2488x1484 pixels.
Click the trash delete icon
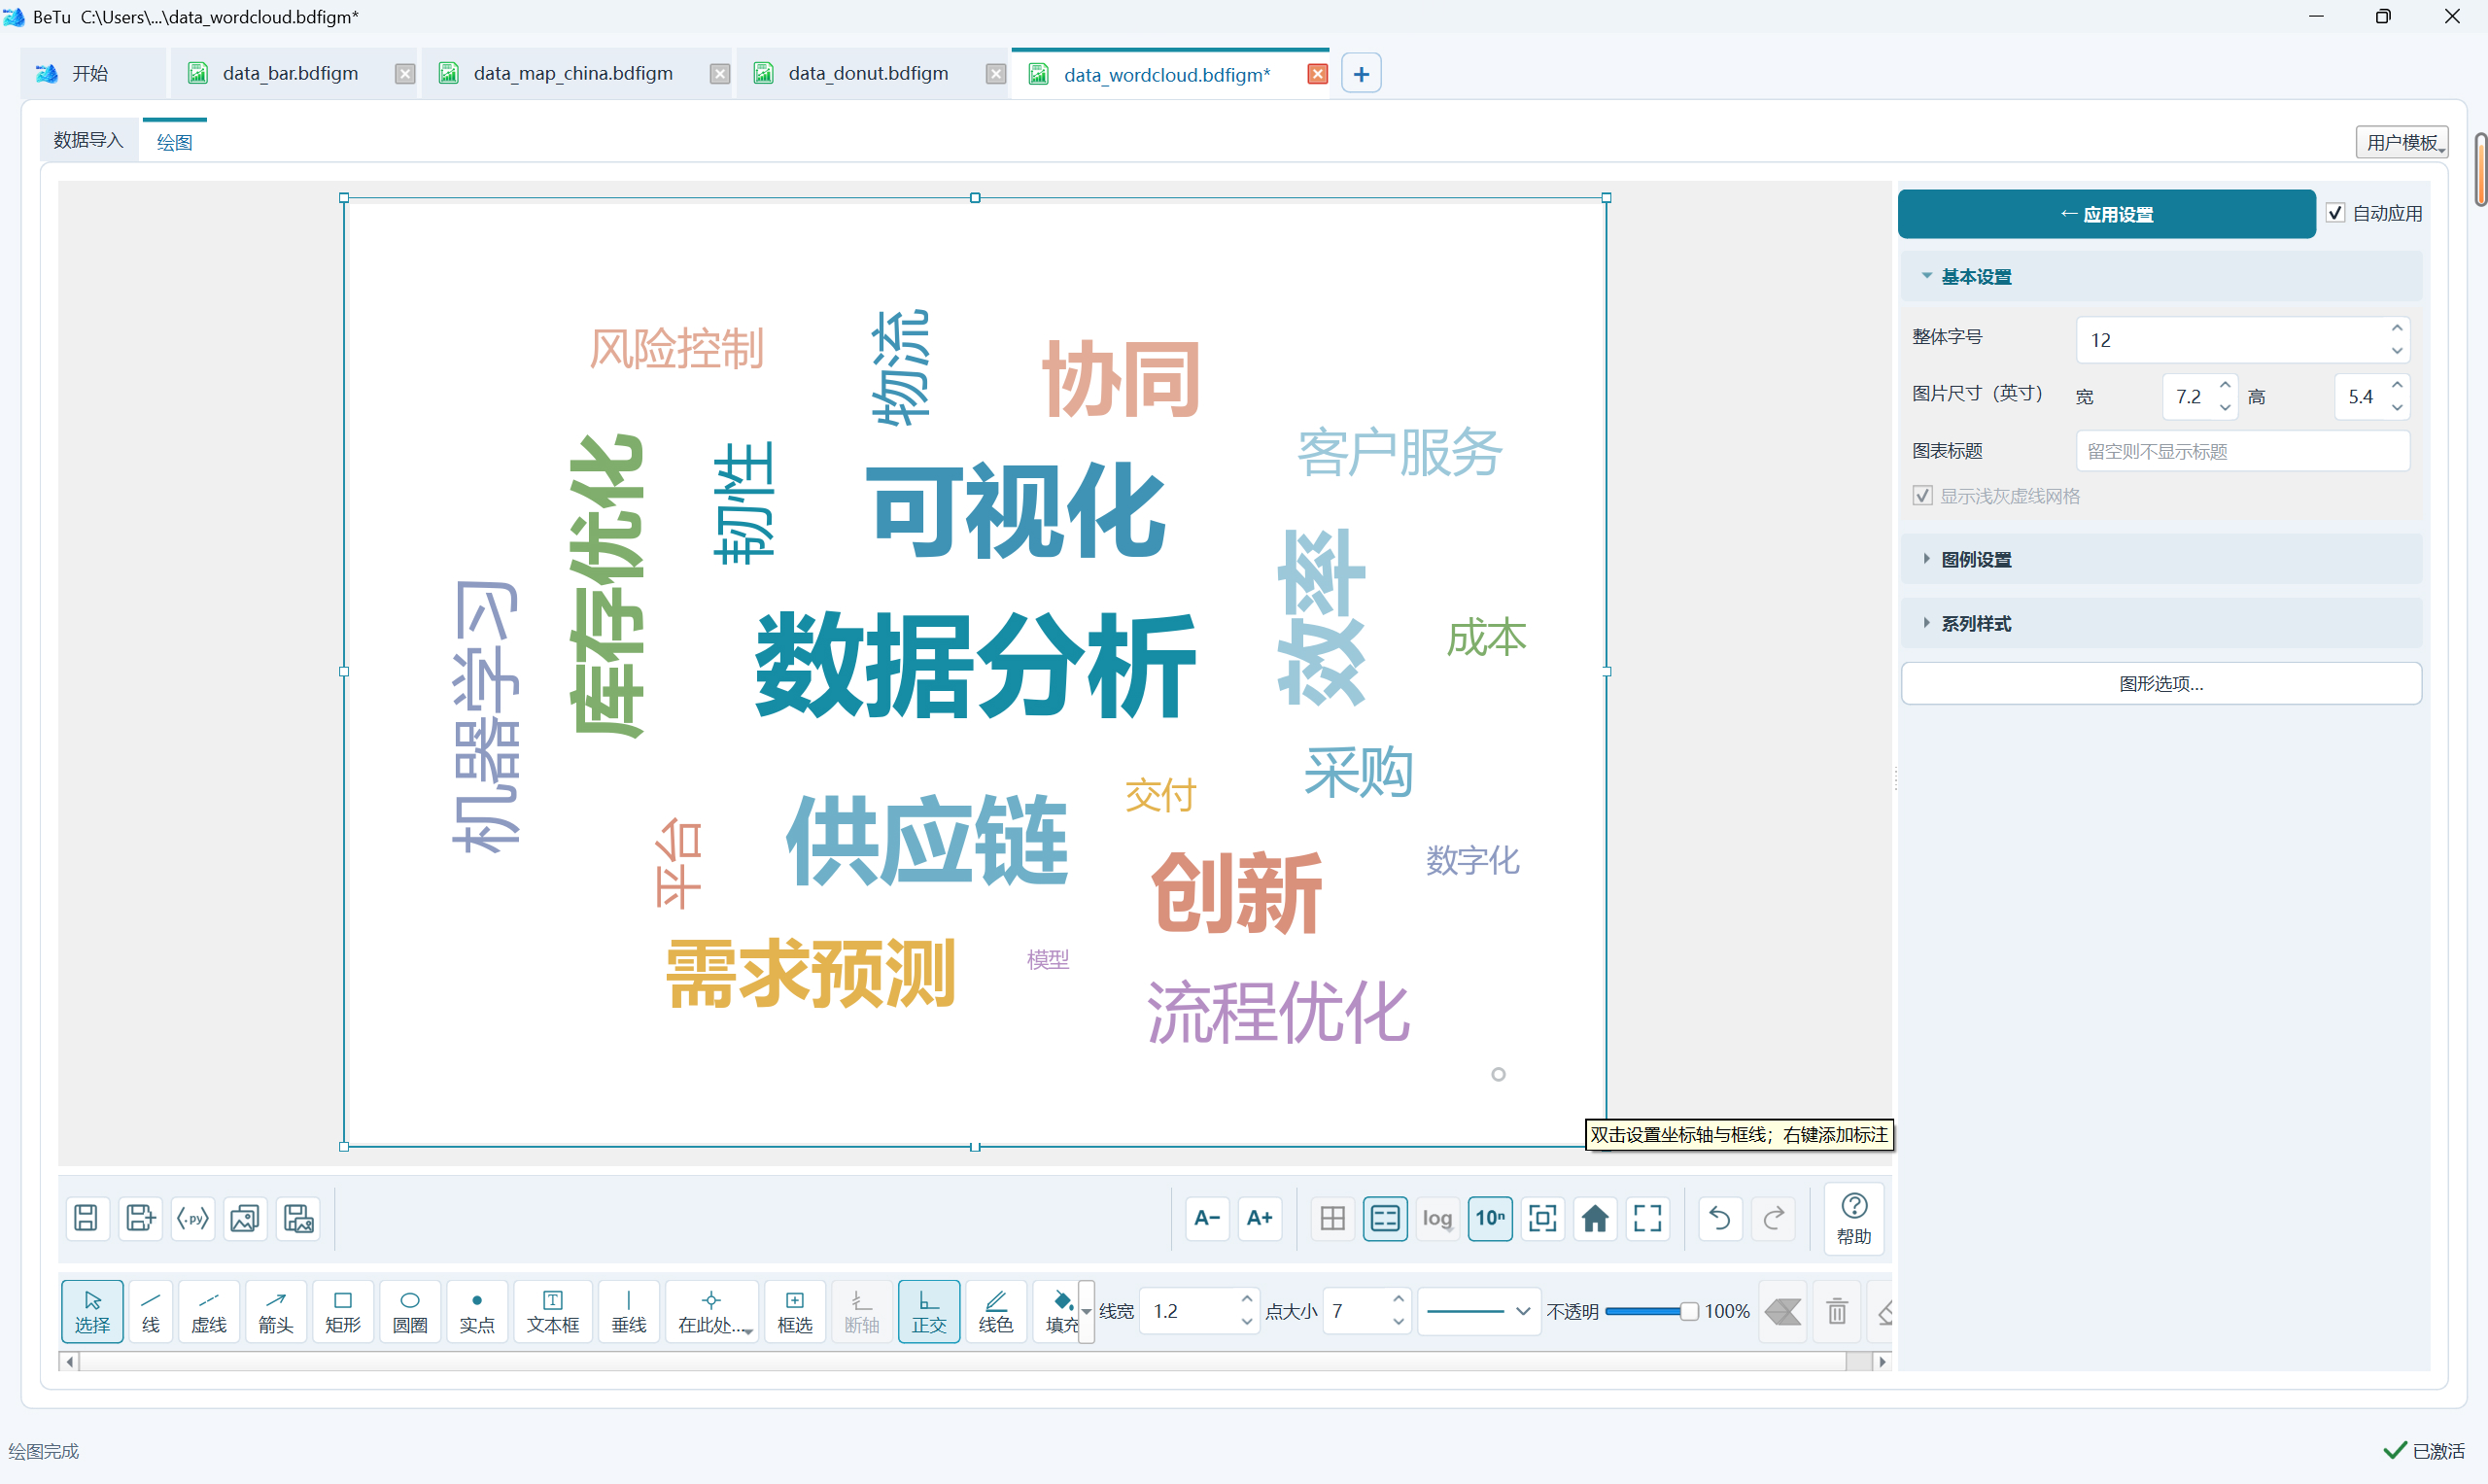click(1837, 1311)
